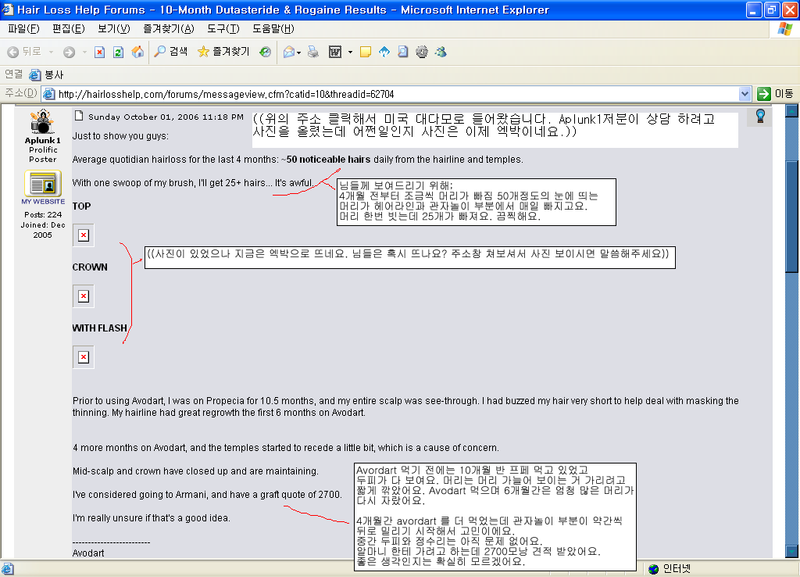The image size is (800, 577).
Task: Open the Favorites (즐겨찾기) menu
Action: pos(168,29)
